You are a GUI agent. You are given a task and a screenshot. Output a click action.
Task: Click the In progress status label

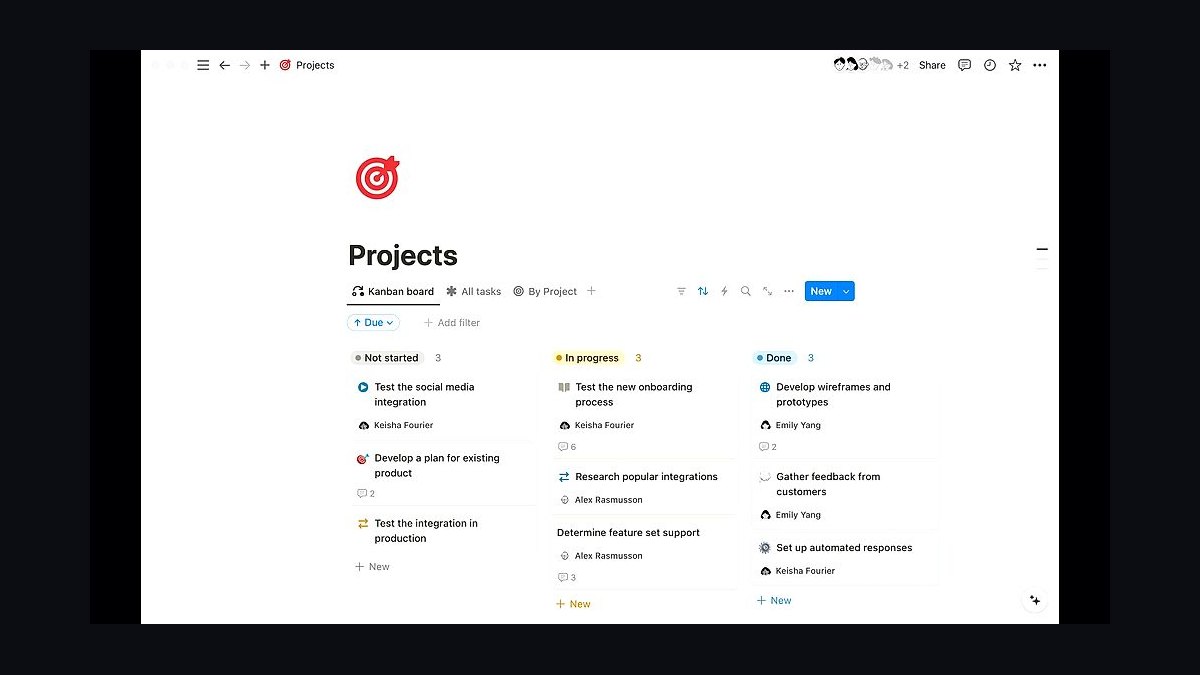point(588,358)
